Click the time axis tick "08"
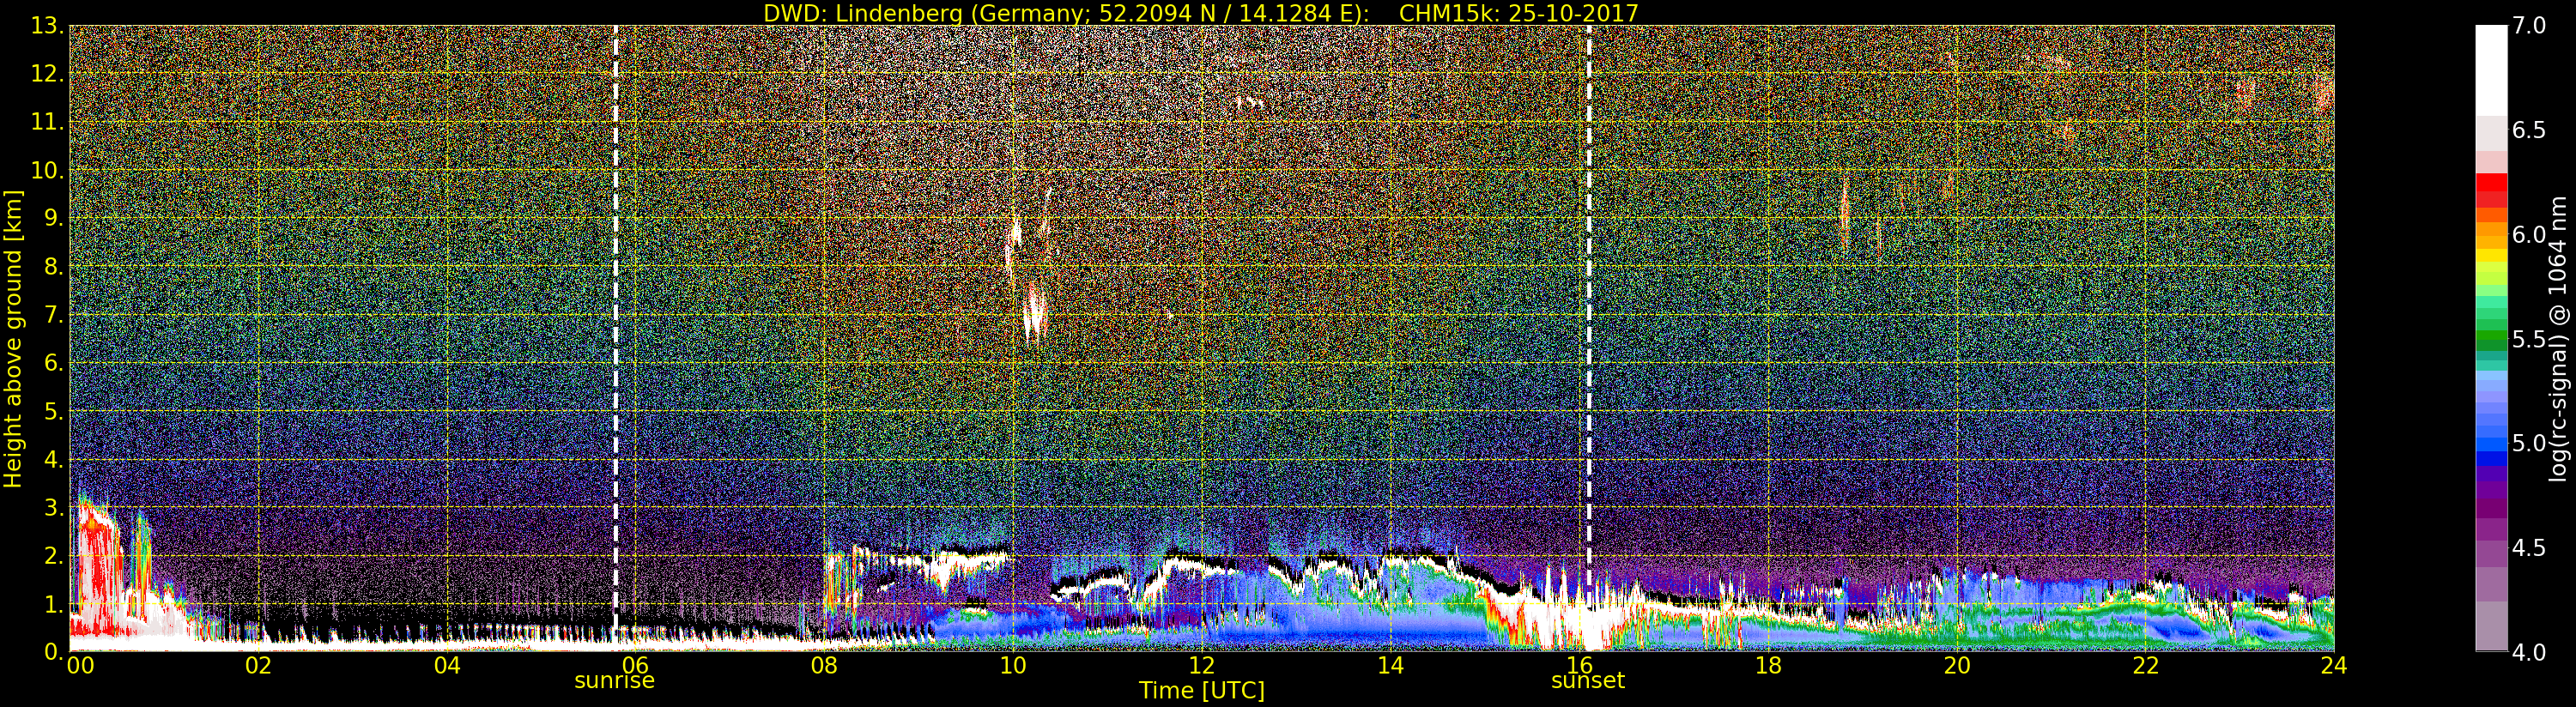The height and width of the screenshot is (707, 2576). pos(824,666)
